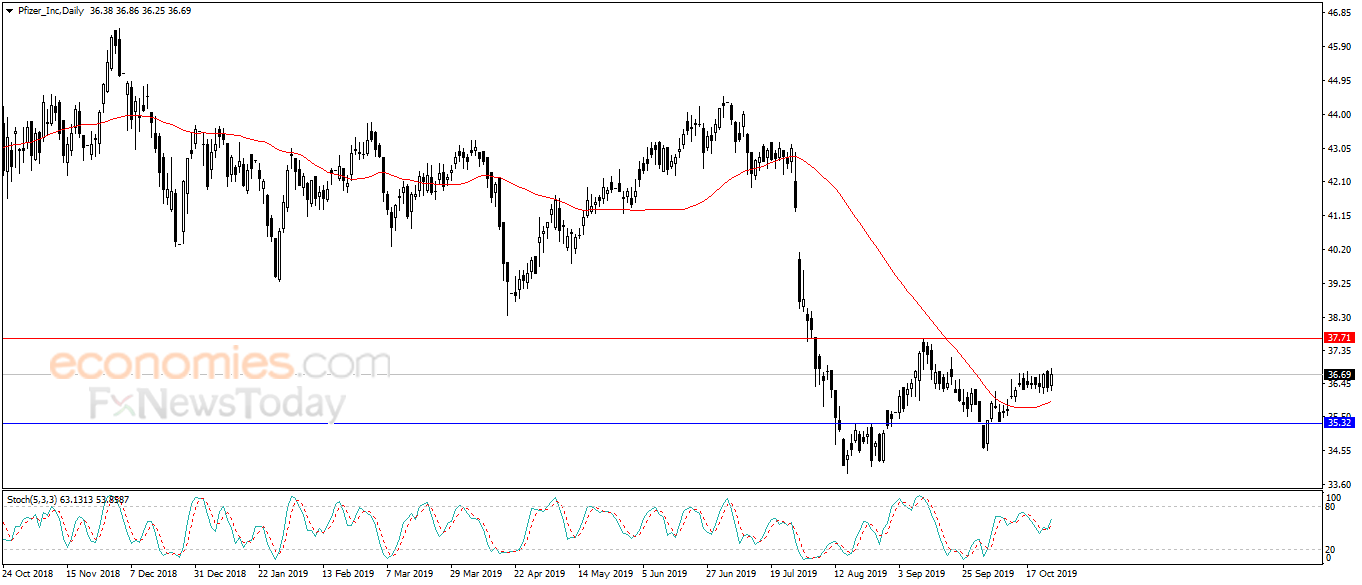Screen dimensions: 1362x585
Task: Click the 33.60 price scale value
Action: point(1339,484)
